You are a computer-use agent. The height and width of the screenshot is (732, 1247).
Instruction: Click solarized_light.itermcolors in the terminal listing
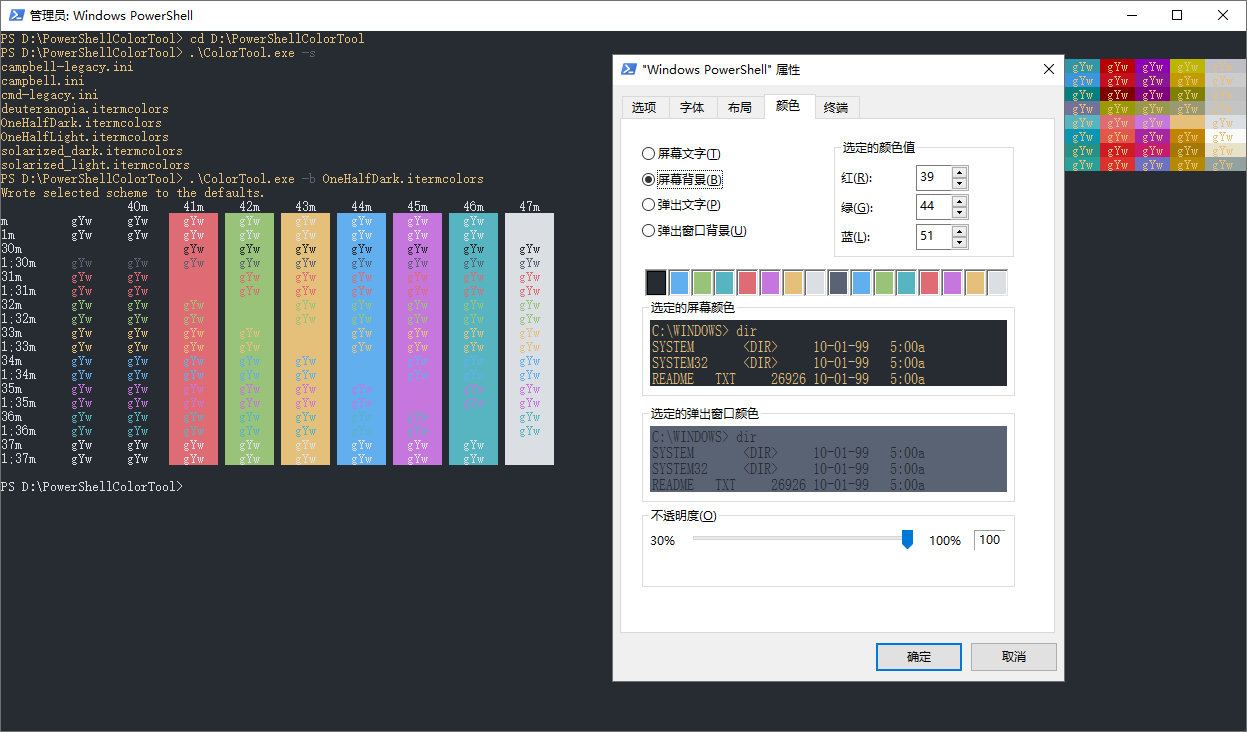(95, 165)
